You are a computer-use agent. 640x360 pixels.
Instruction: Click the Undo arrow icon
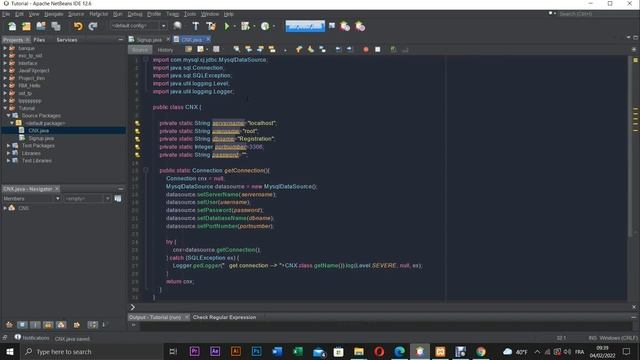78,27
